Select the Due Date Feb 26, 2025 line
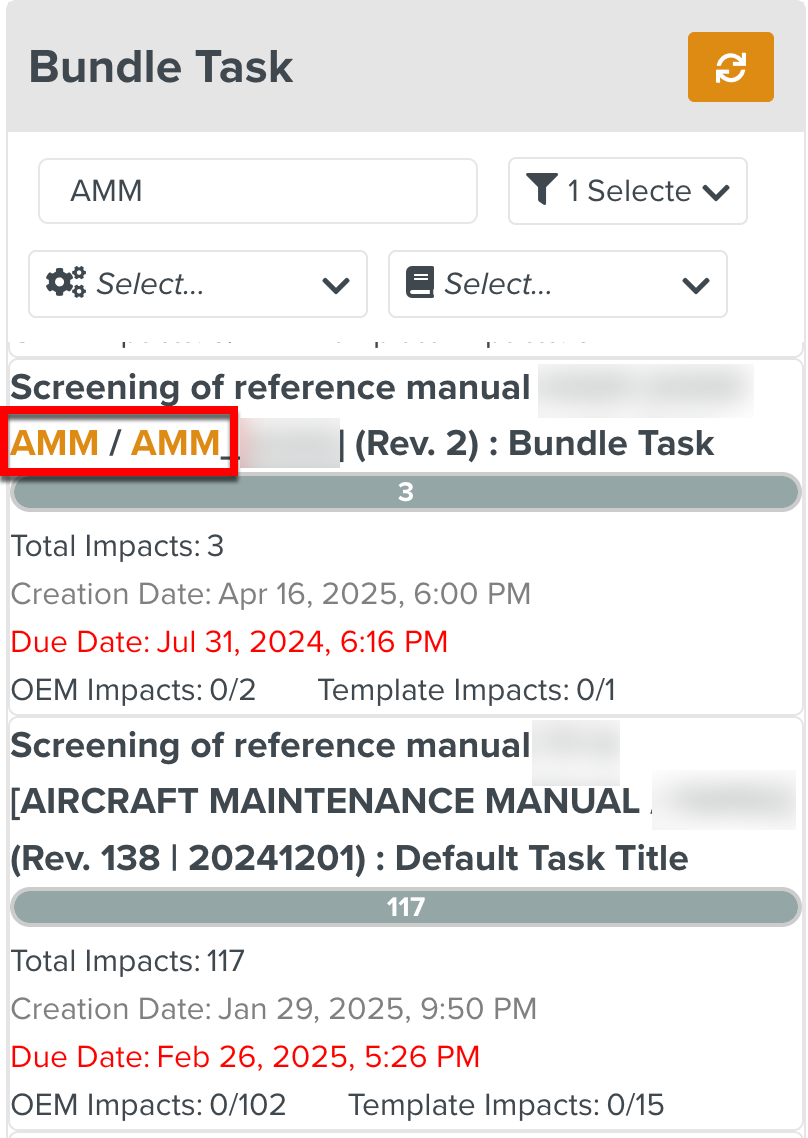The height and width of the screenshot is (1138, 808). pyautogui.click(x=245, y=1056)
